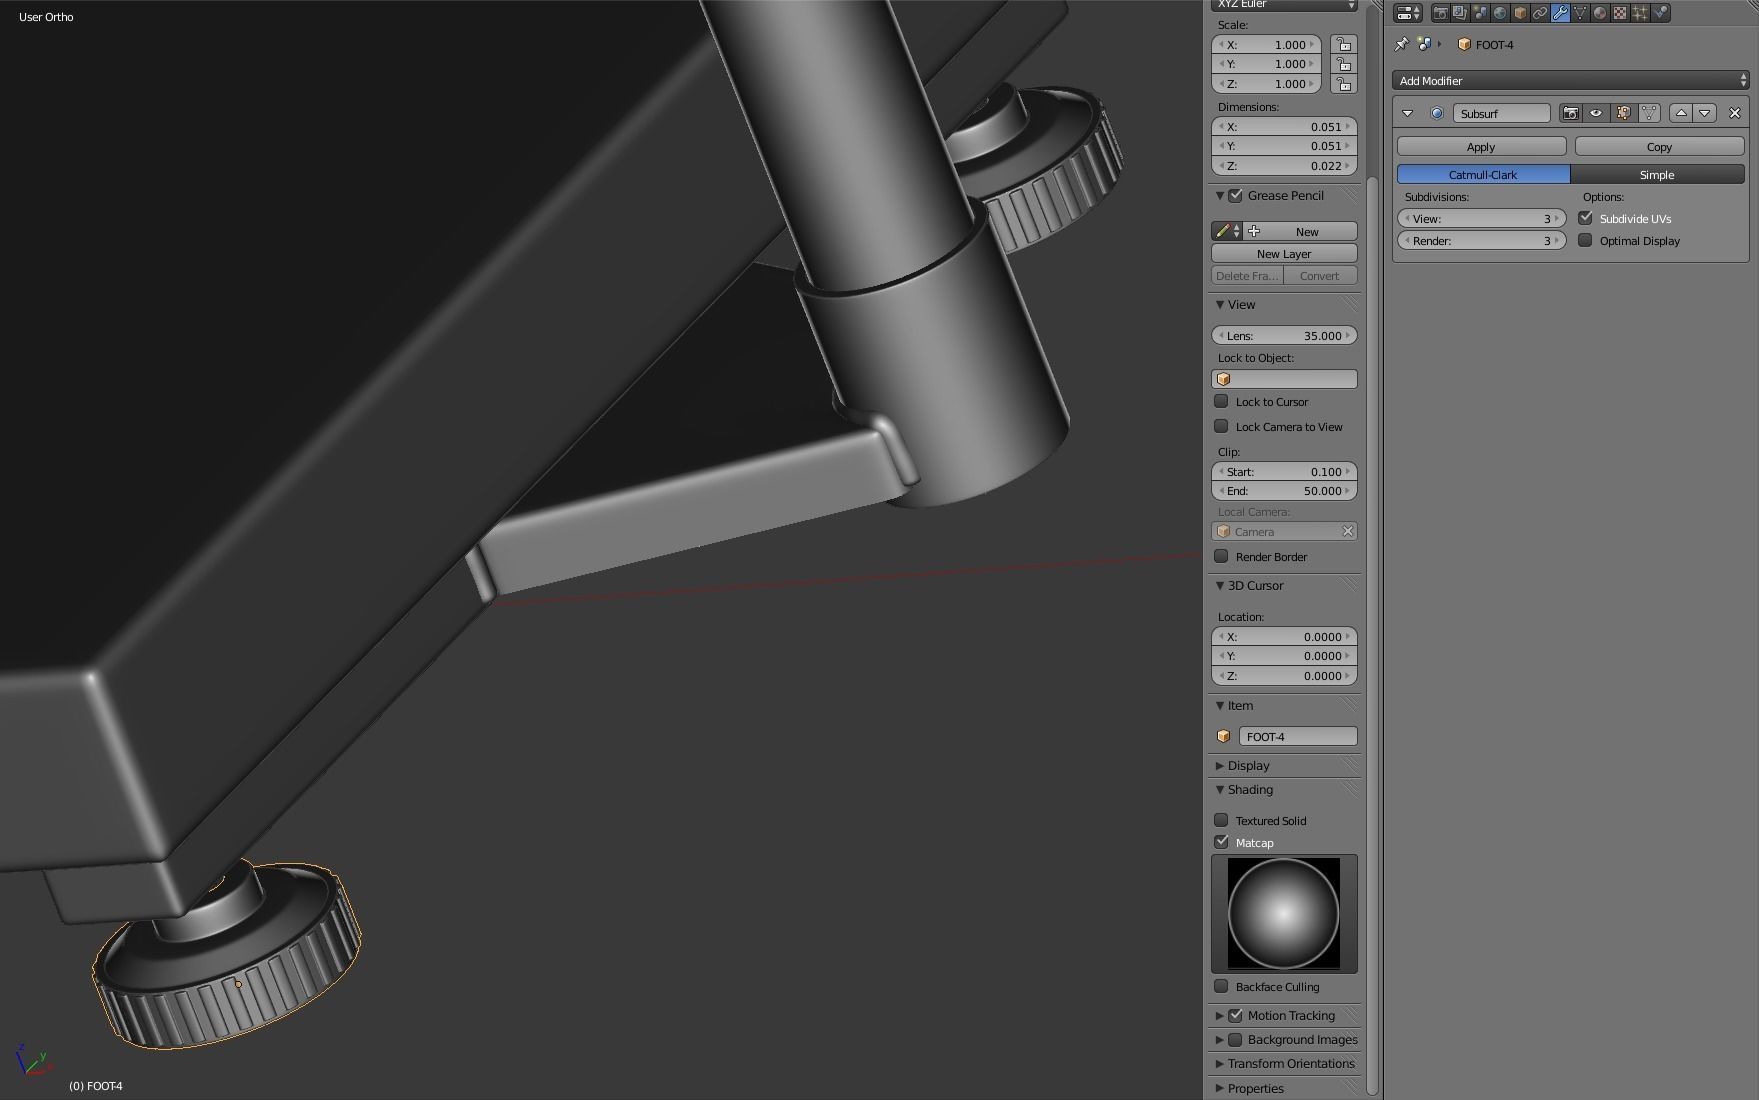
Task: Open the Render properties camera tab
Action: click(x=1440, y=13)
